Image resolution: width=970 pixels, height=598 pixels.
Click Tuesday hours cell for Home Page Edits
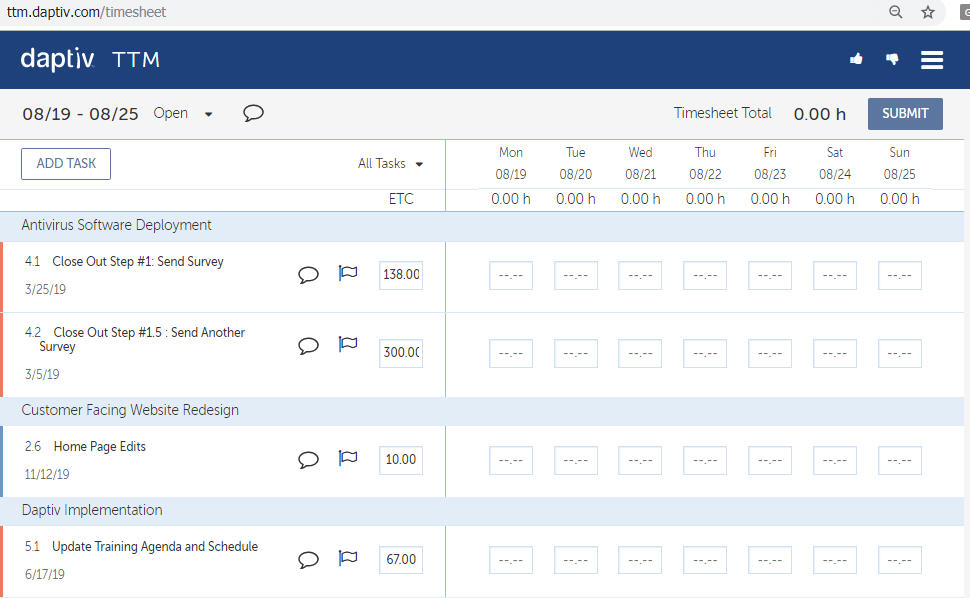(576, 461)
